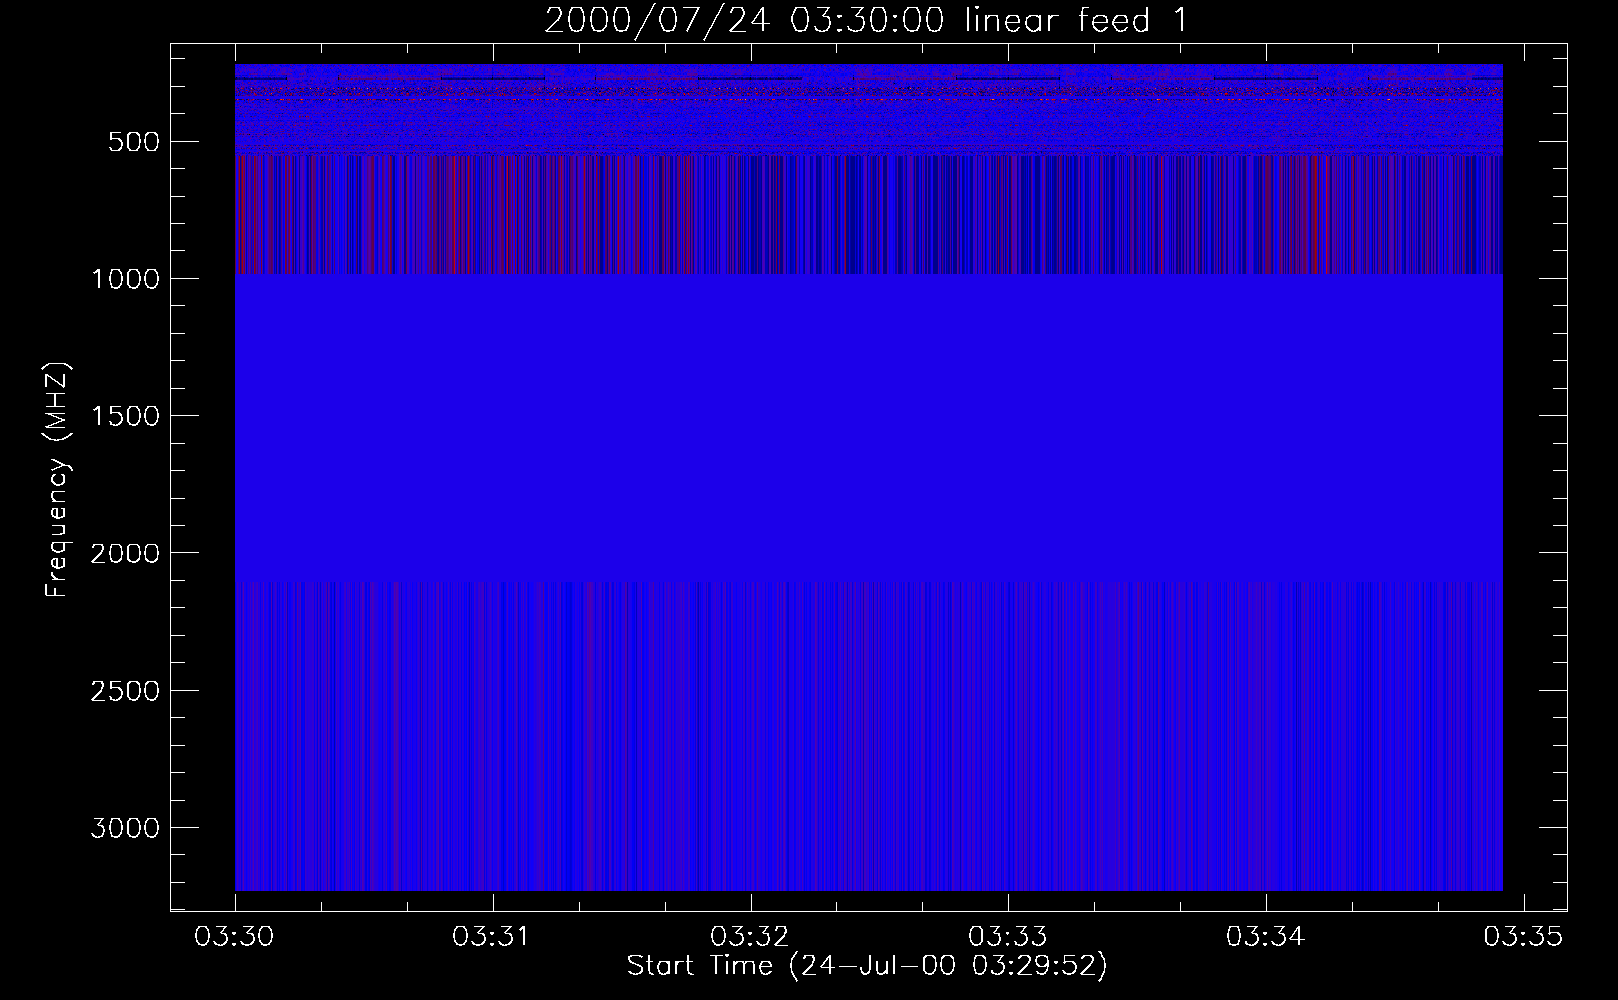Click the 03:35 time tick label
The width and height of the screenshot is (1618, 1000).
point(1523,937)
